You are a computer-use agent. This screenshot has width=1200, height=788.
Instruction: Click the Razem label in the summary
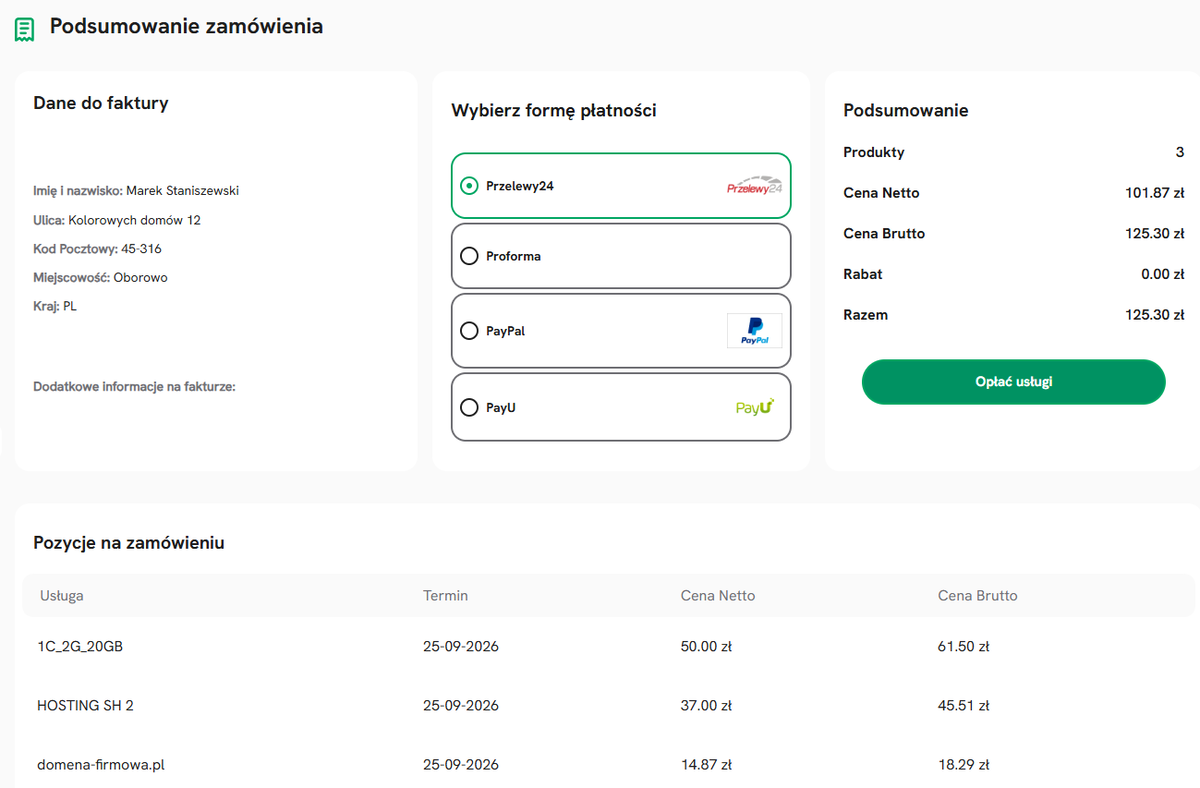pyautogui.click(x=866, y=315)
